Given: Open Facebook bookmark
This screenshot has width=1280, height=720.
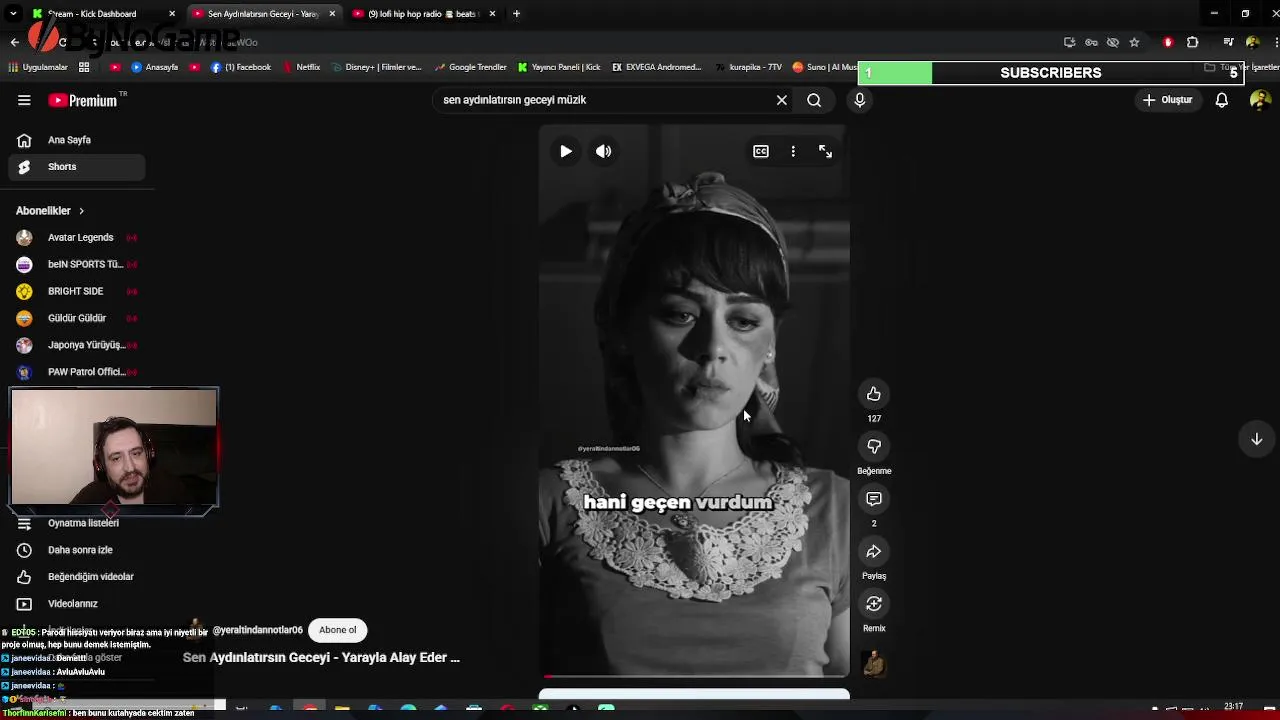Looking at the screenshot, I should coord(241,67).
